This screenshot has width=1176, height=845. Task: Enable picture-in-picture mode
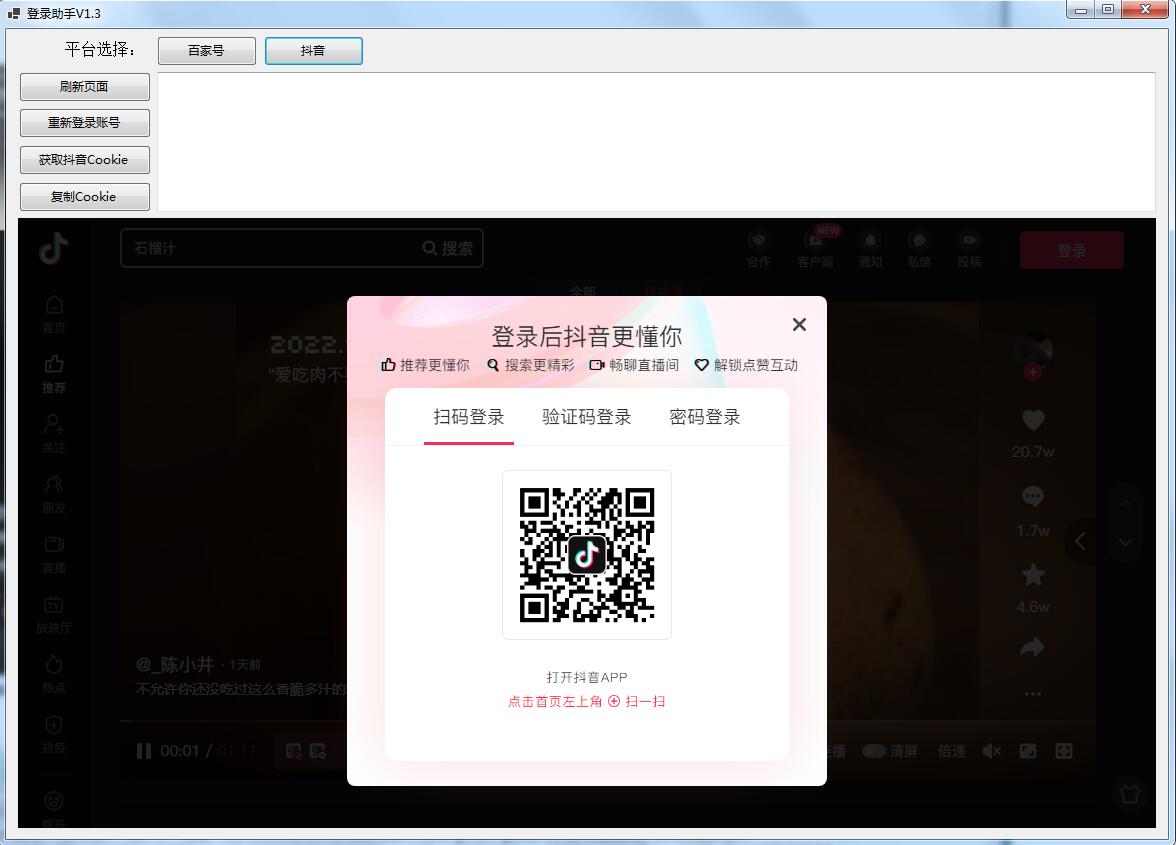1028,751
